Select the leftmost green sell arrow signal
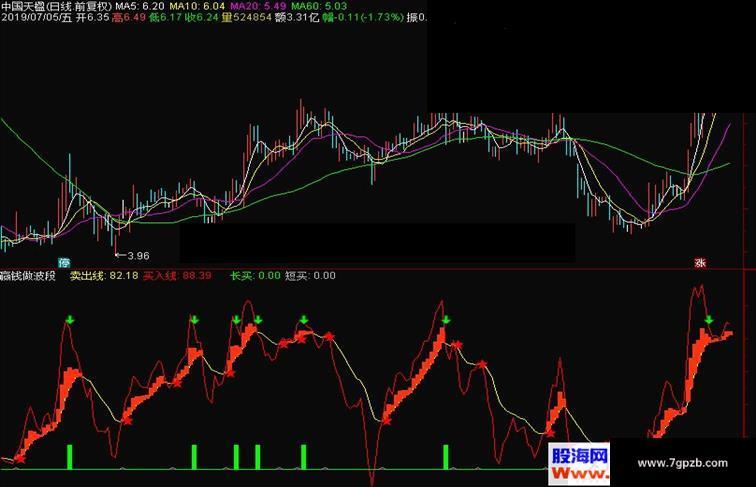This screenshot has height=487, width=756. 70,320
